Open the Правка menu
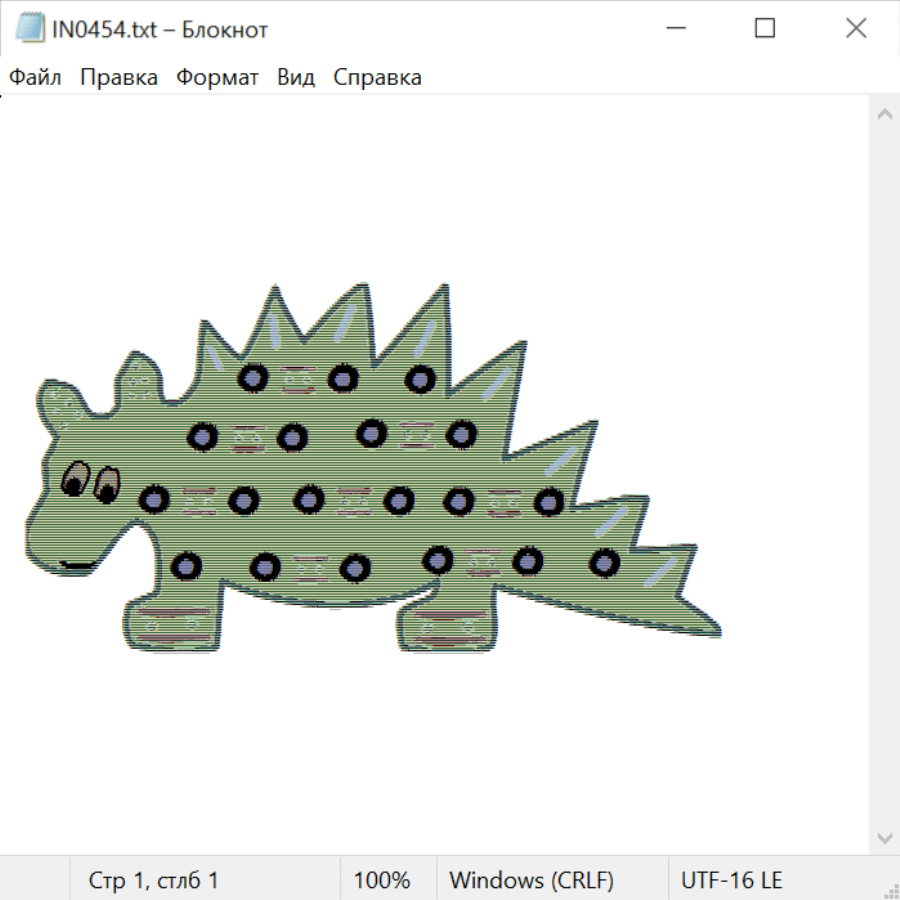 click(x=119, y=77)
